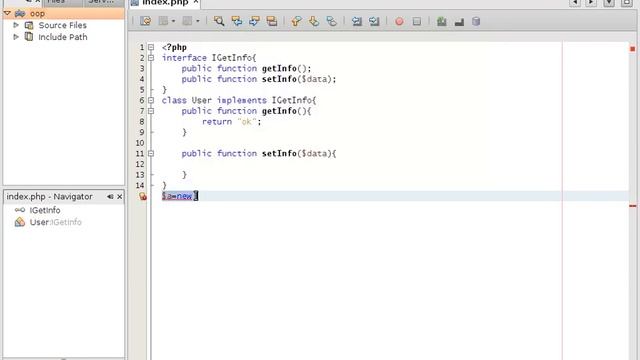640x360 pixels.
Task: Click the Find Selection magnifier icon
Action: (219, 21)
